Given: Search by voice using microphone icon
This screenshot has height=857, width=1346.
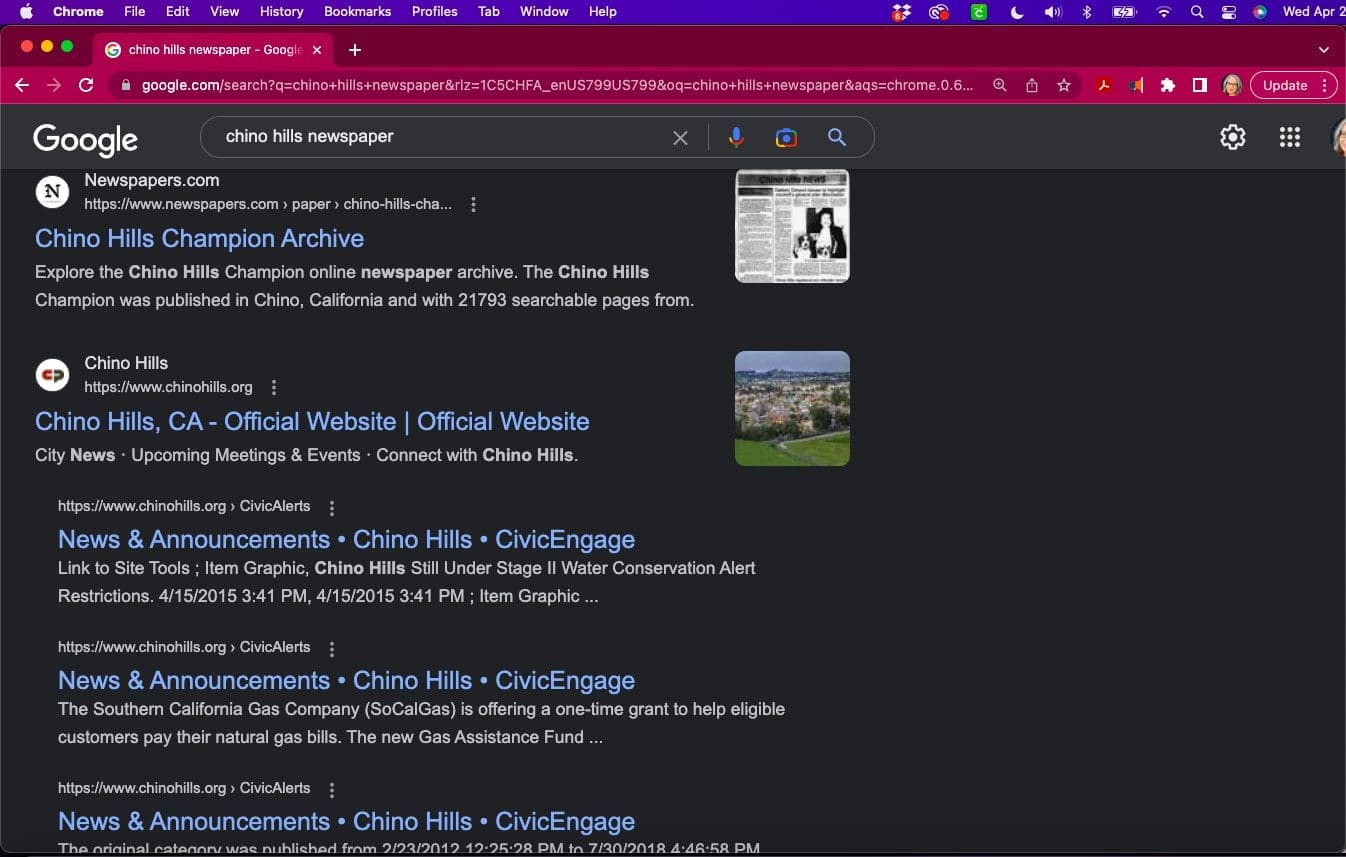Looking at the screenshot, I should pyautogui.click(x=736, y=138).
